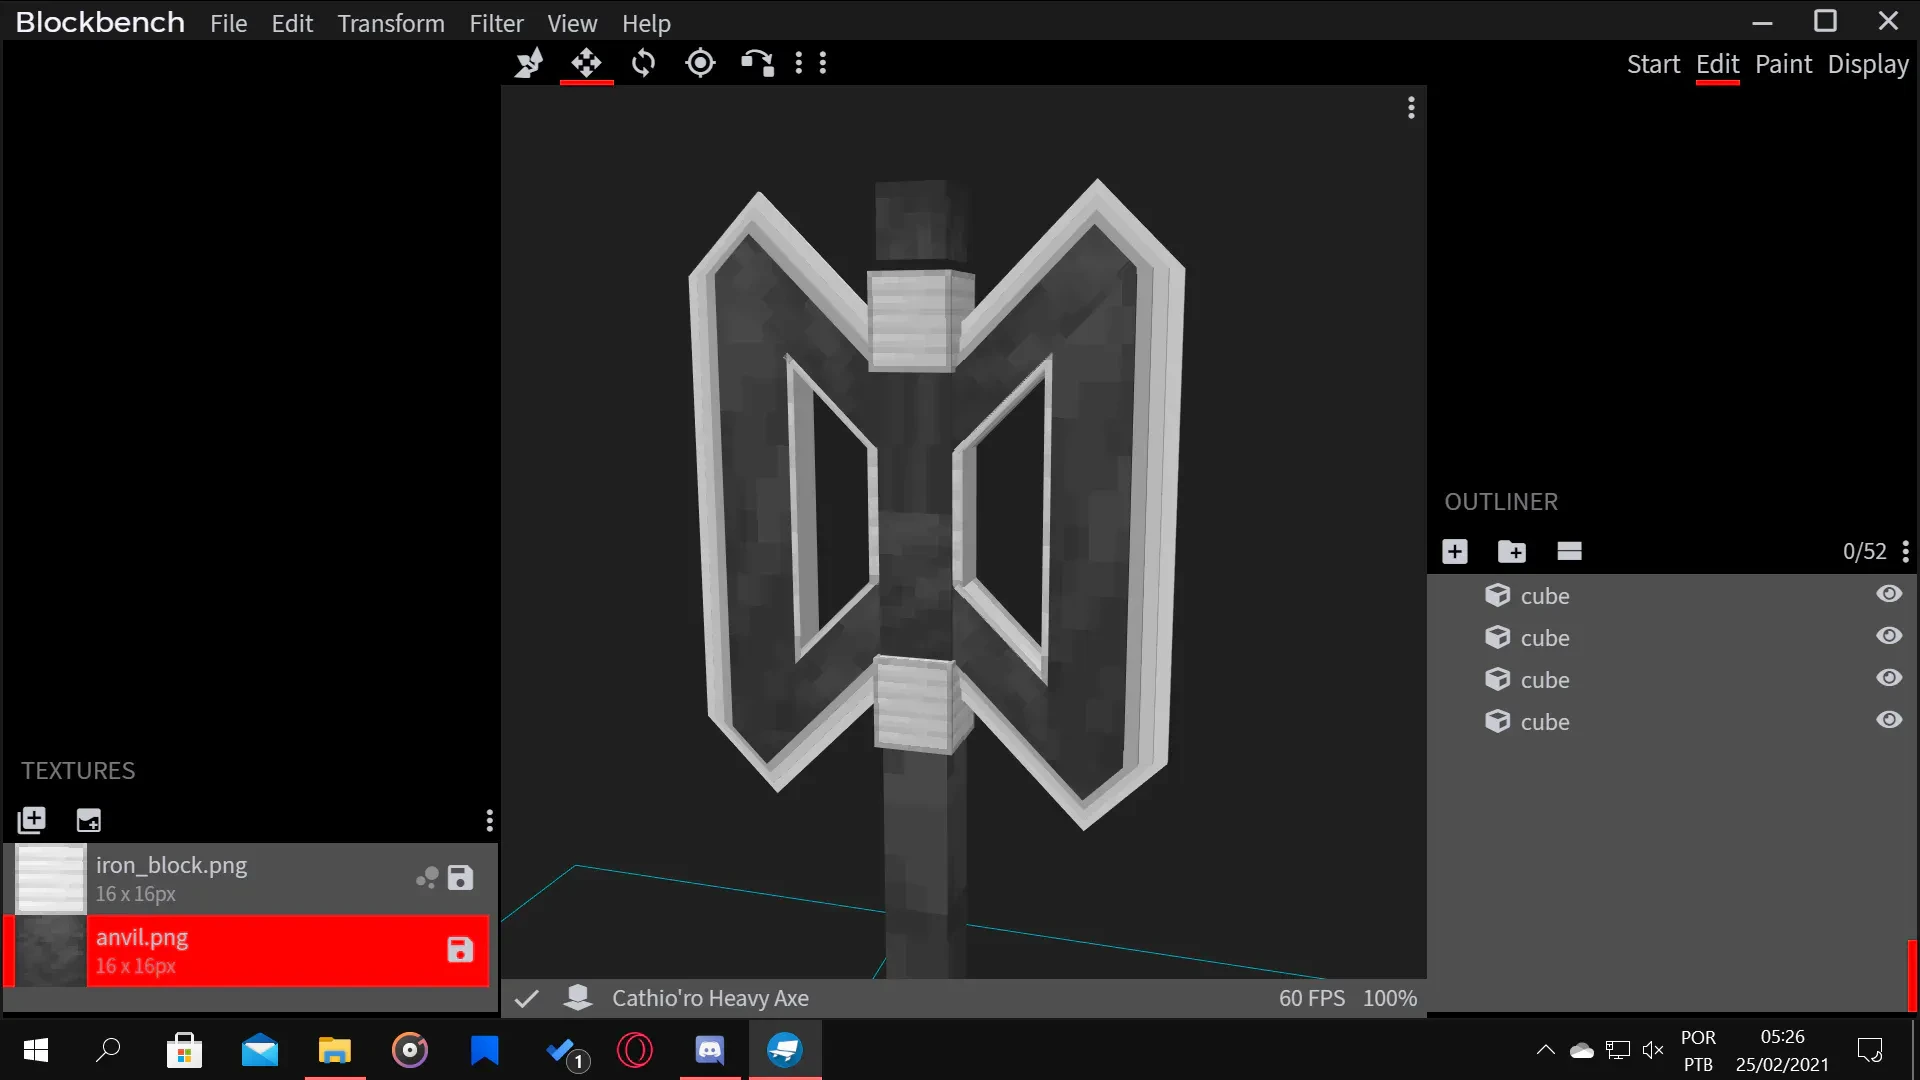1920x1080 pixels.
Task: Toggle particle texture icon on iron_block.png
Action: (427, 878)
